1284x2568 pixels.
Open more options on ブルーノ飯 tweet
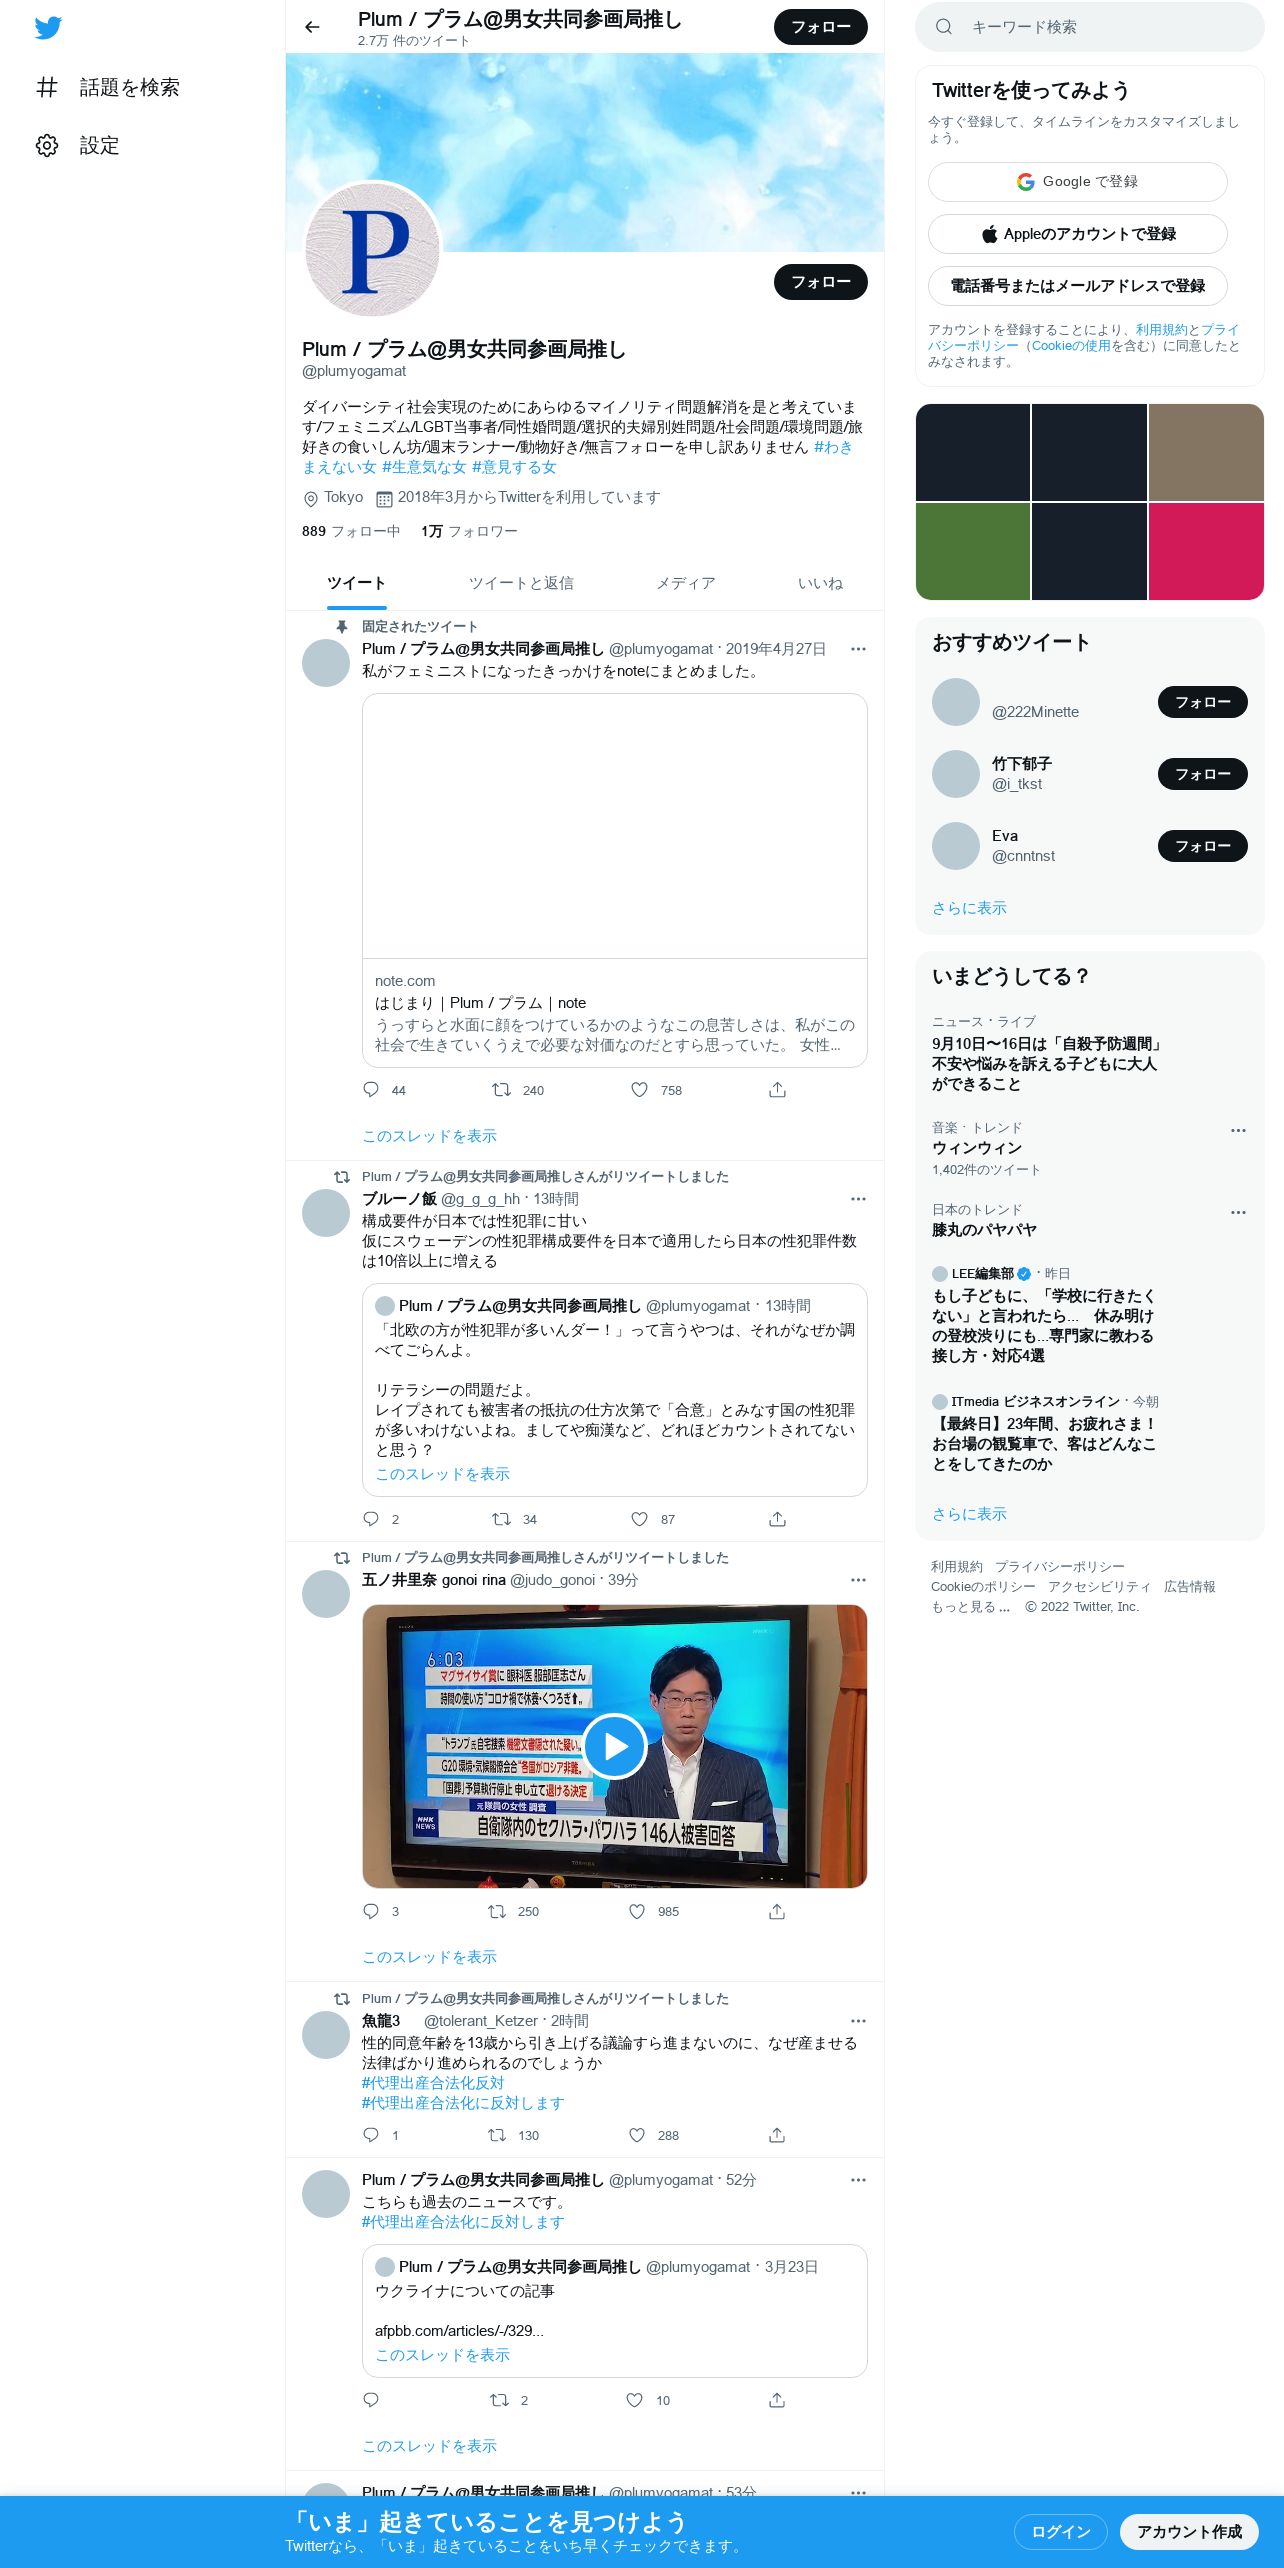(858, 1199)
